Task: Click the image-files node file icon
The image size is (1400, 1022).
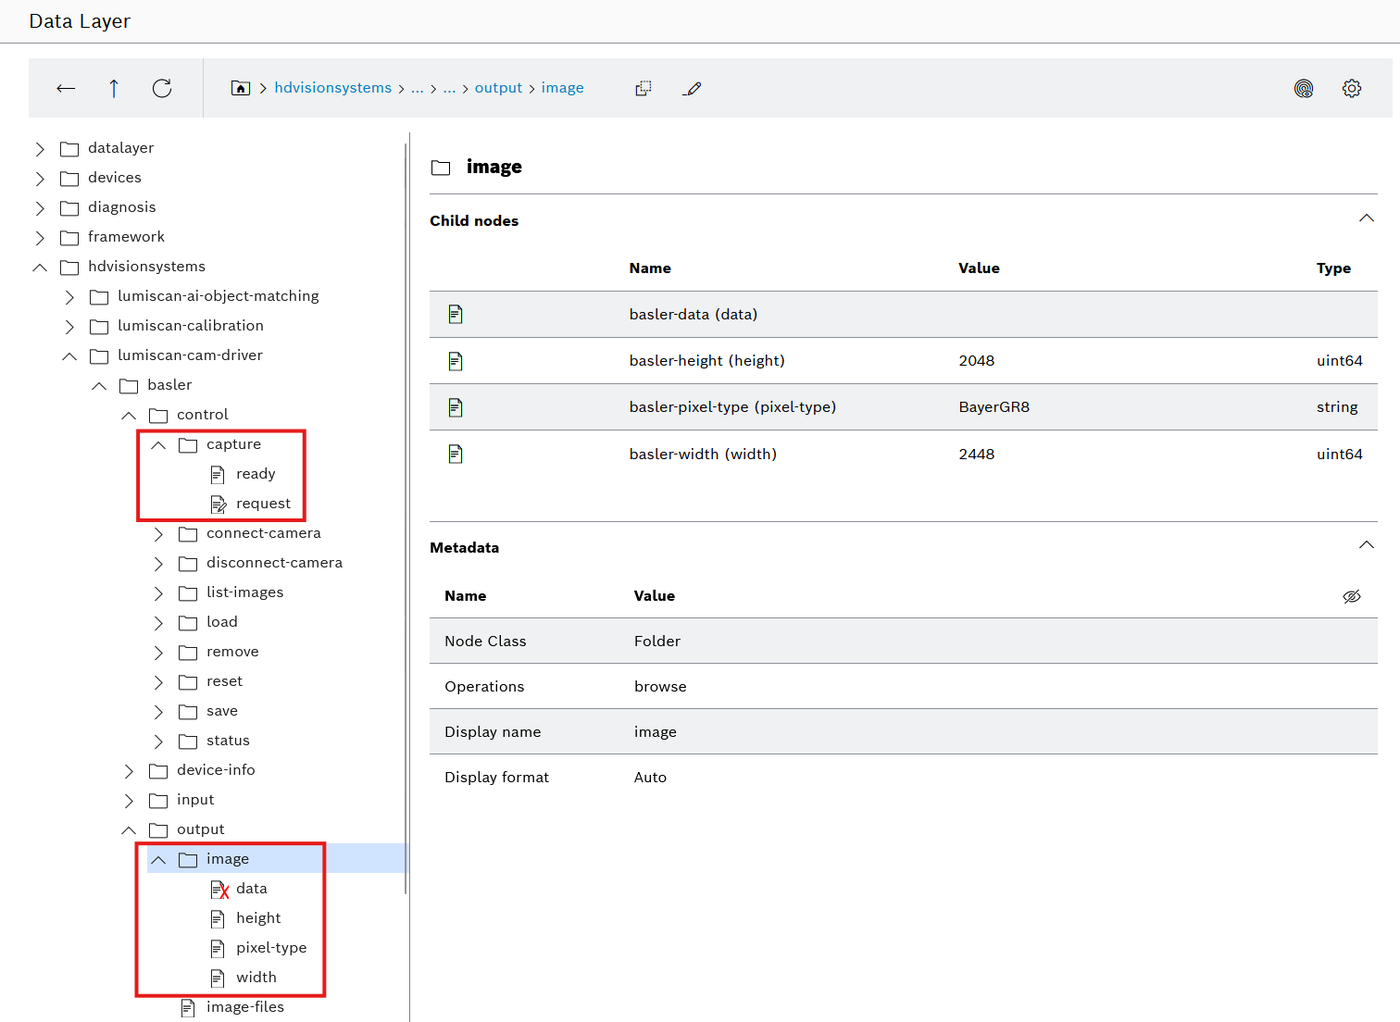Action: pyautogui.click(x=188, y=1007)
